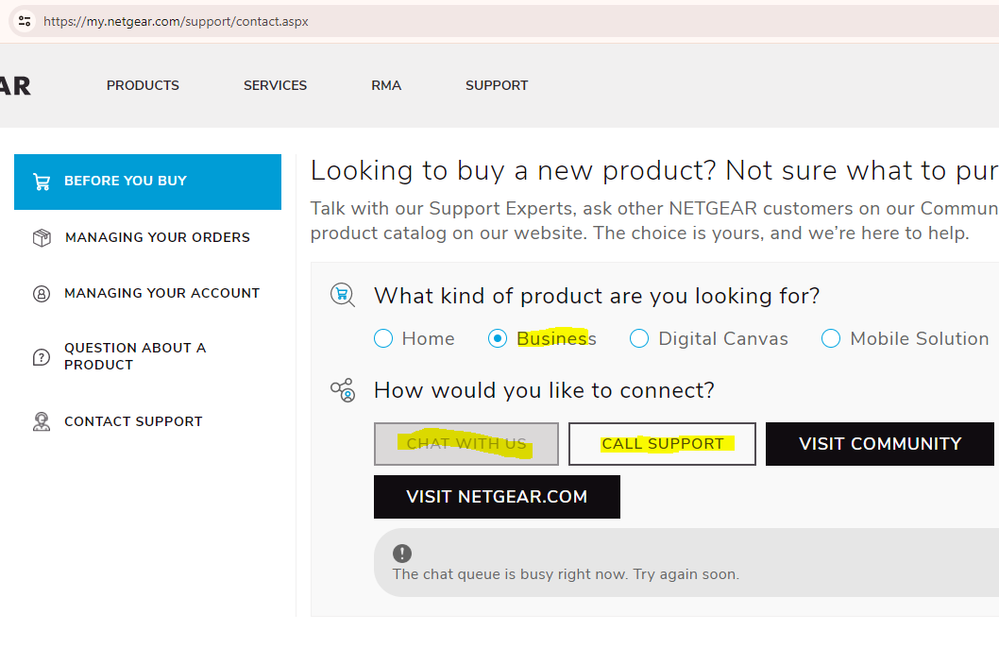
Task: Select the Business radio button
Action: pos(497,339)
